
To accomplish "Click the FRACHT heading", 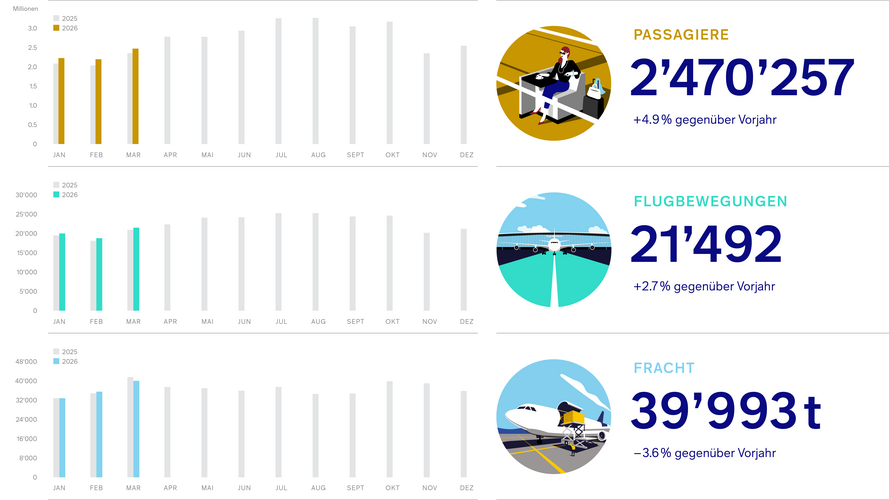I will coord(667,368).
